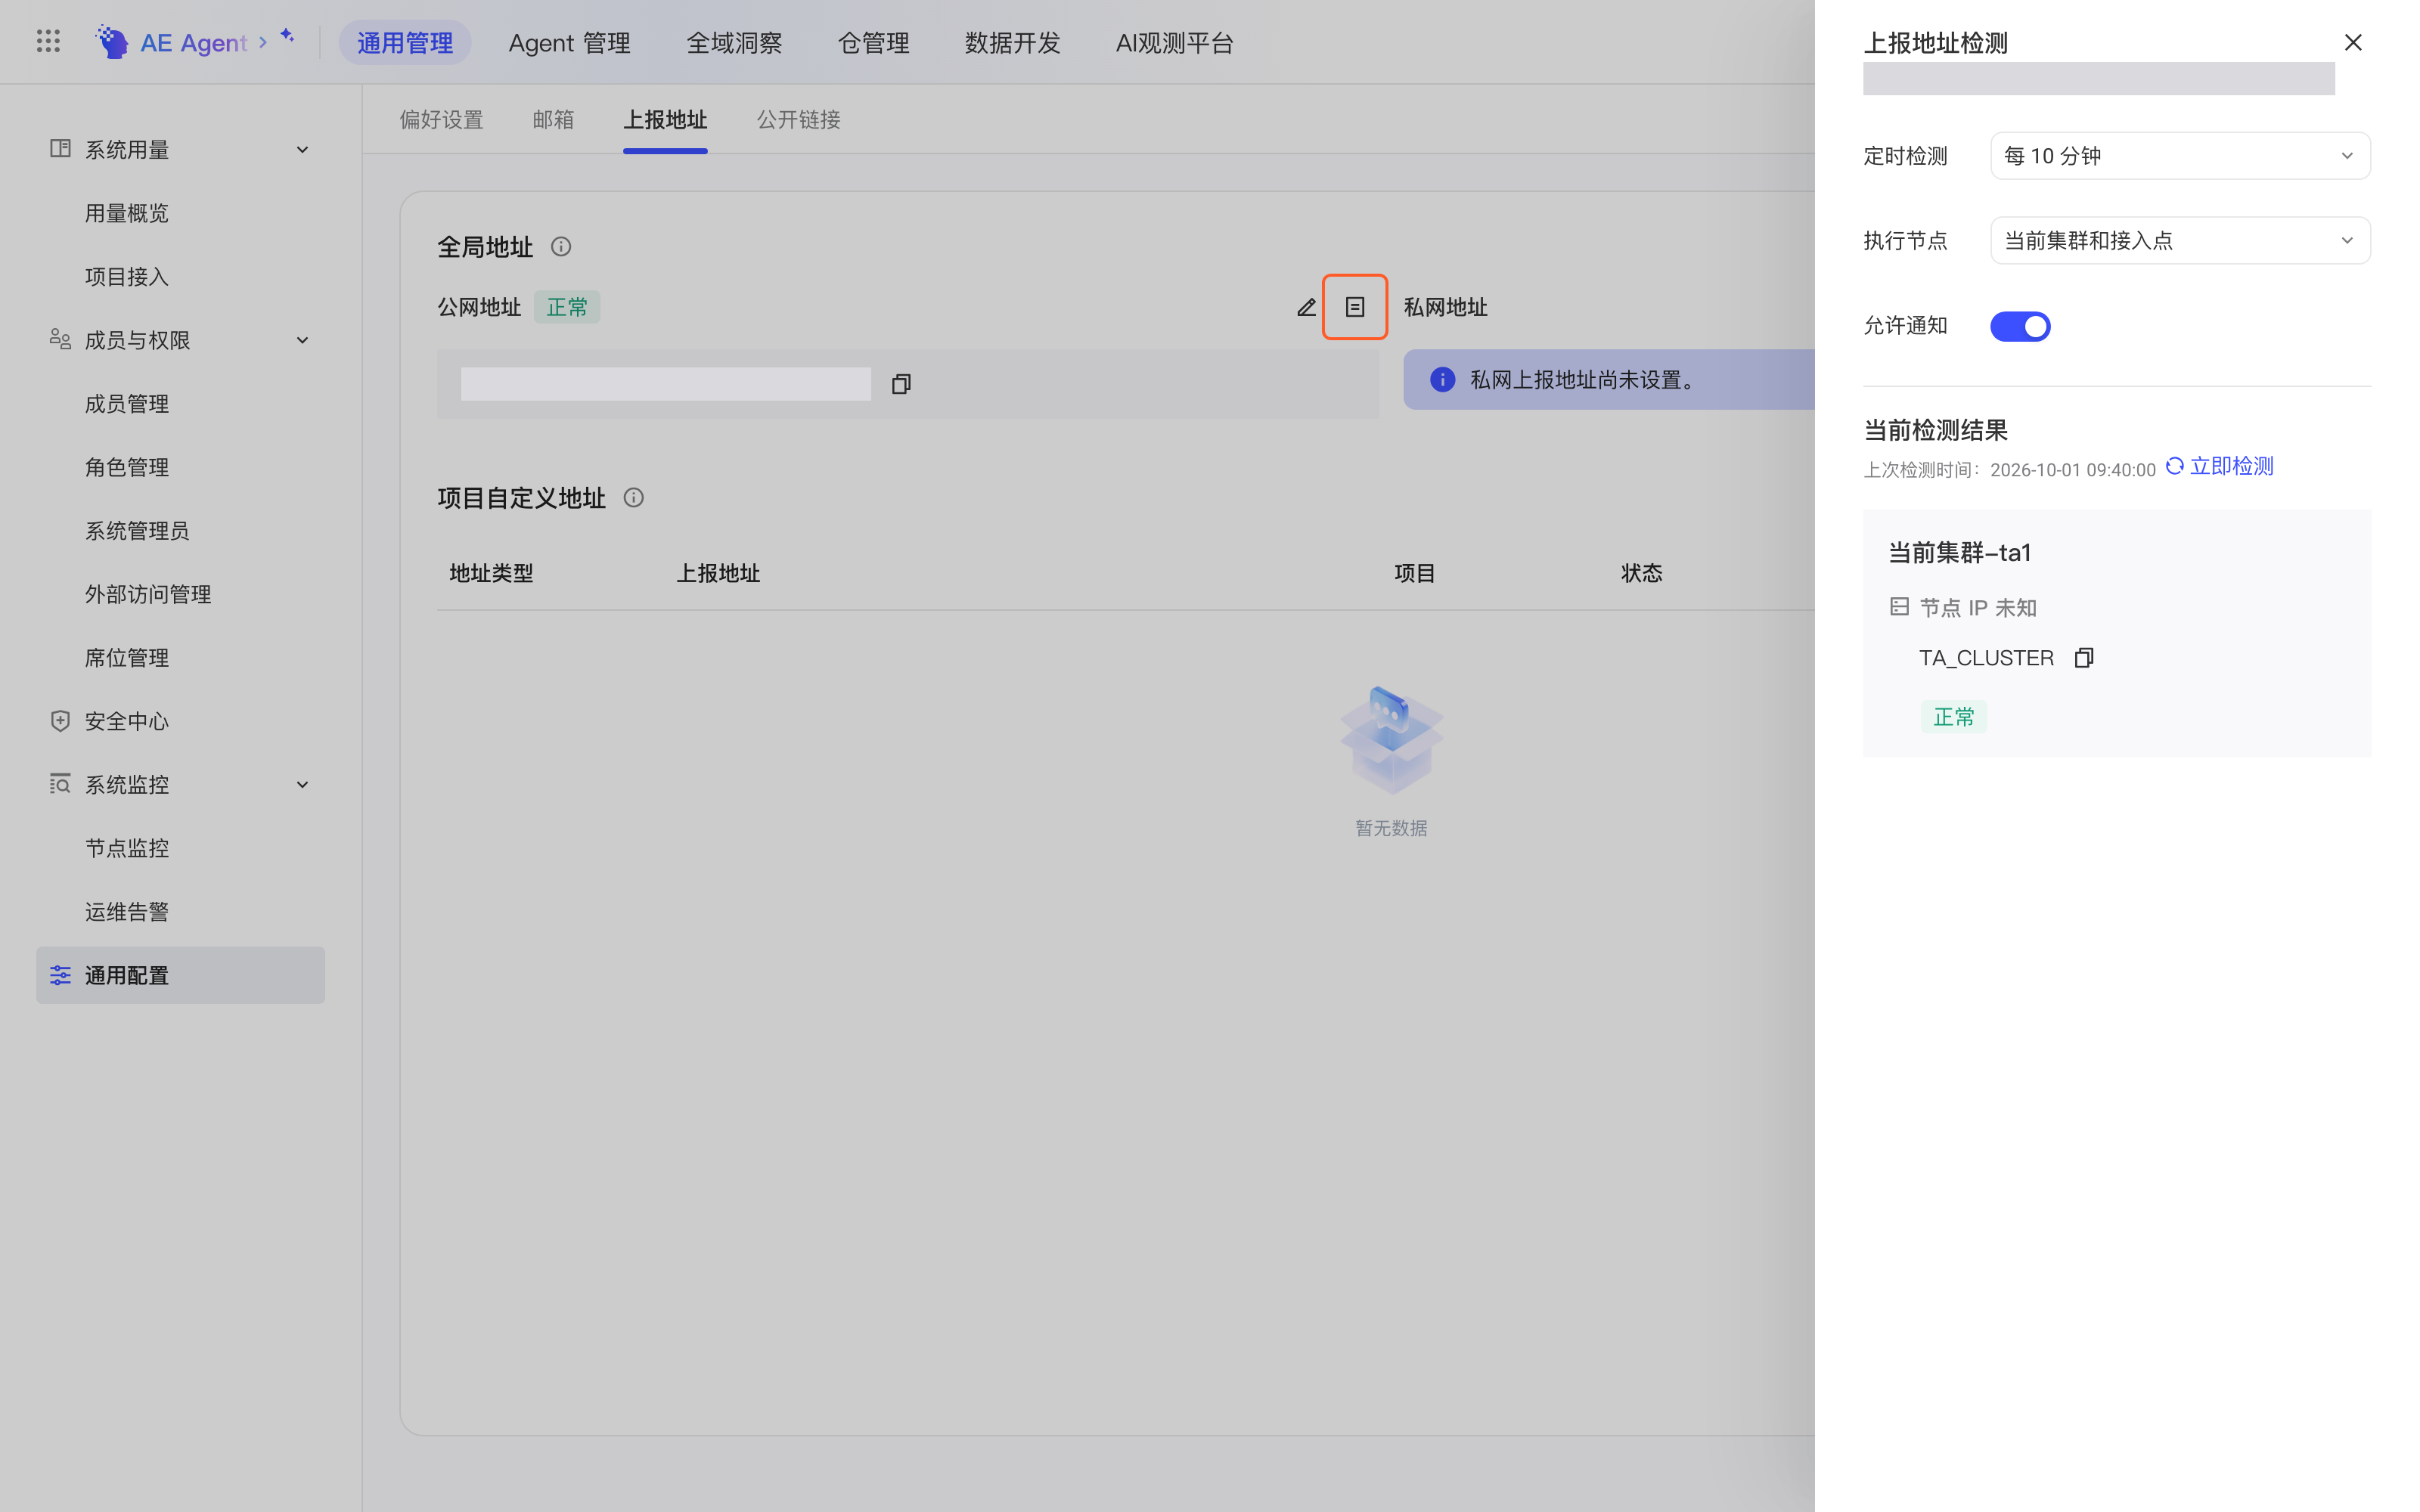Image resolution: width=2420 pixels, height=1512 pixels.
Task: Open the 仓管理 top menu
Action: coord(873,43)
